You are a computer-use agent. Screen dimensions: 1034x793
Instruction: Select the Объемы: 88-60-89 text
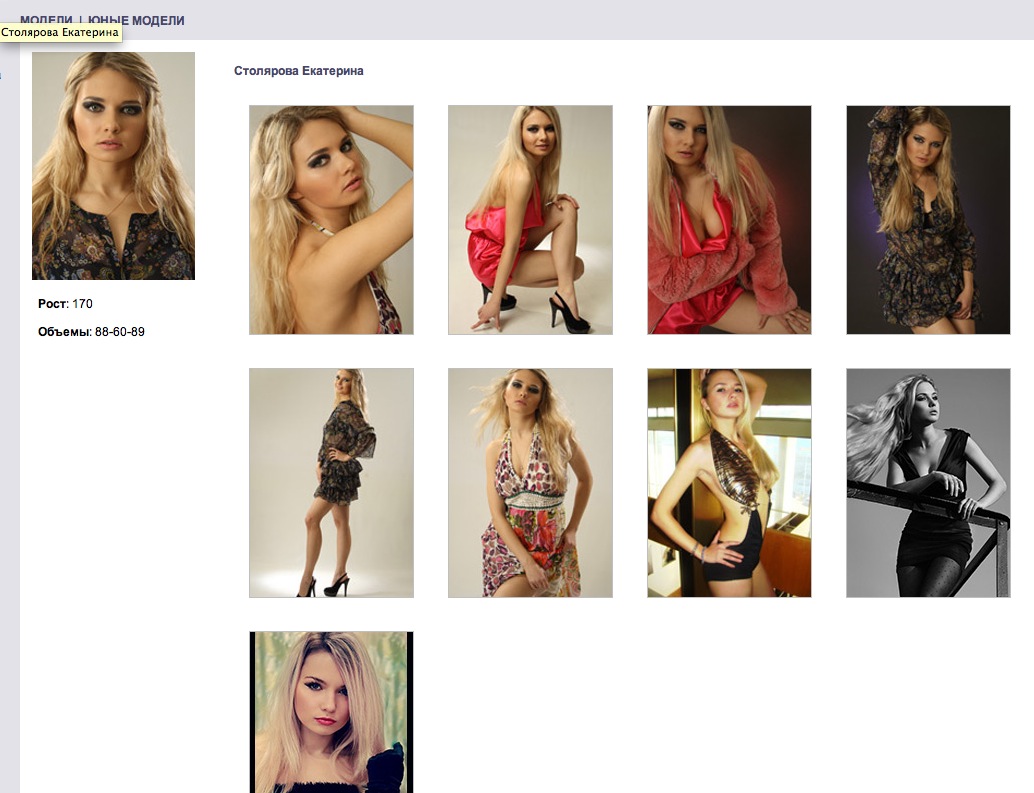(x=91, y=332)
